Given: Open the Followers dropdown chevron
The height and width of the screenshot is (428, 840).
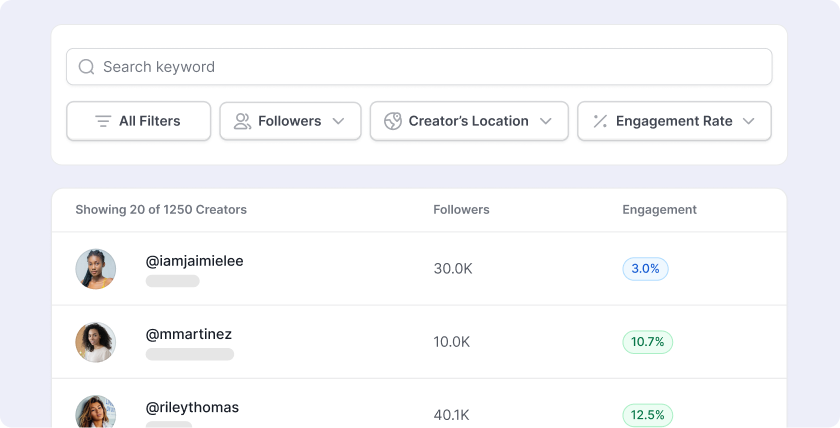Looking at the screenshot, I should pos(338,121).
